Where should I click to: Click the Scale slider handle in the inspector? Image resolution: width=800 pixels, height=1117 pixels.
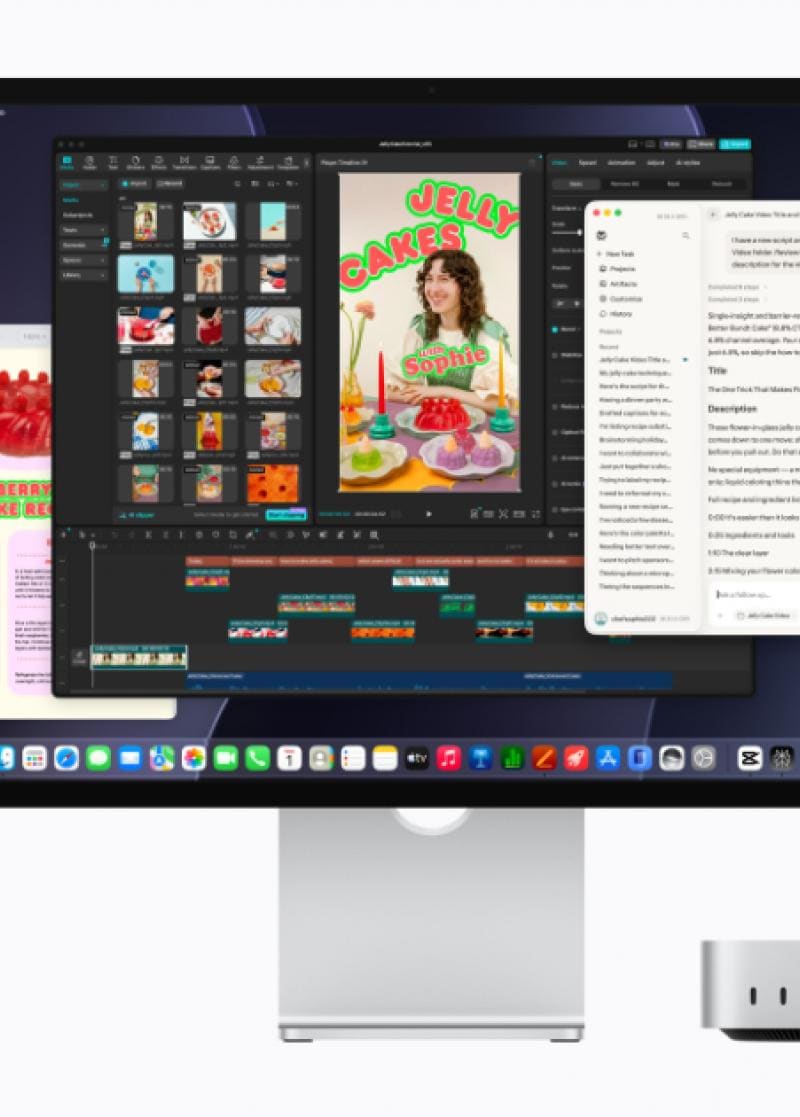tap(579, 233)
